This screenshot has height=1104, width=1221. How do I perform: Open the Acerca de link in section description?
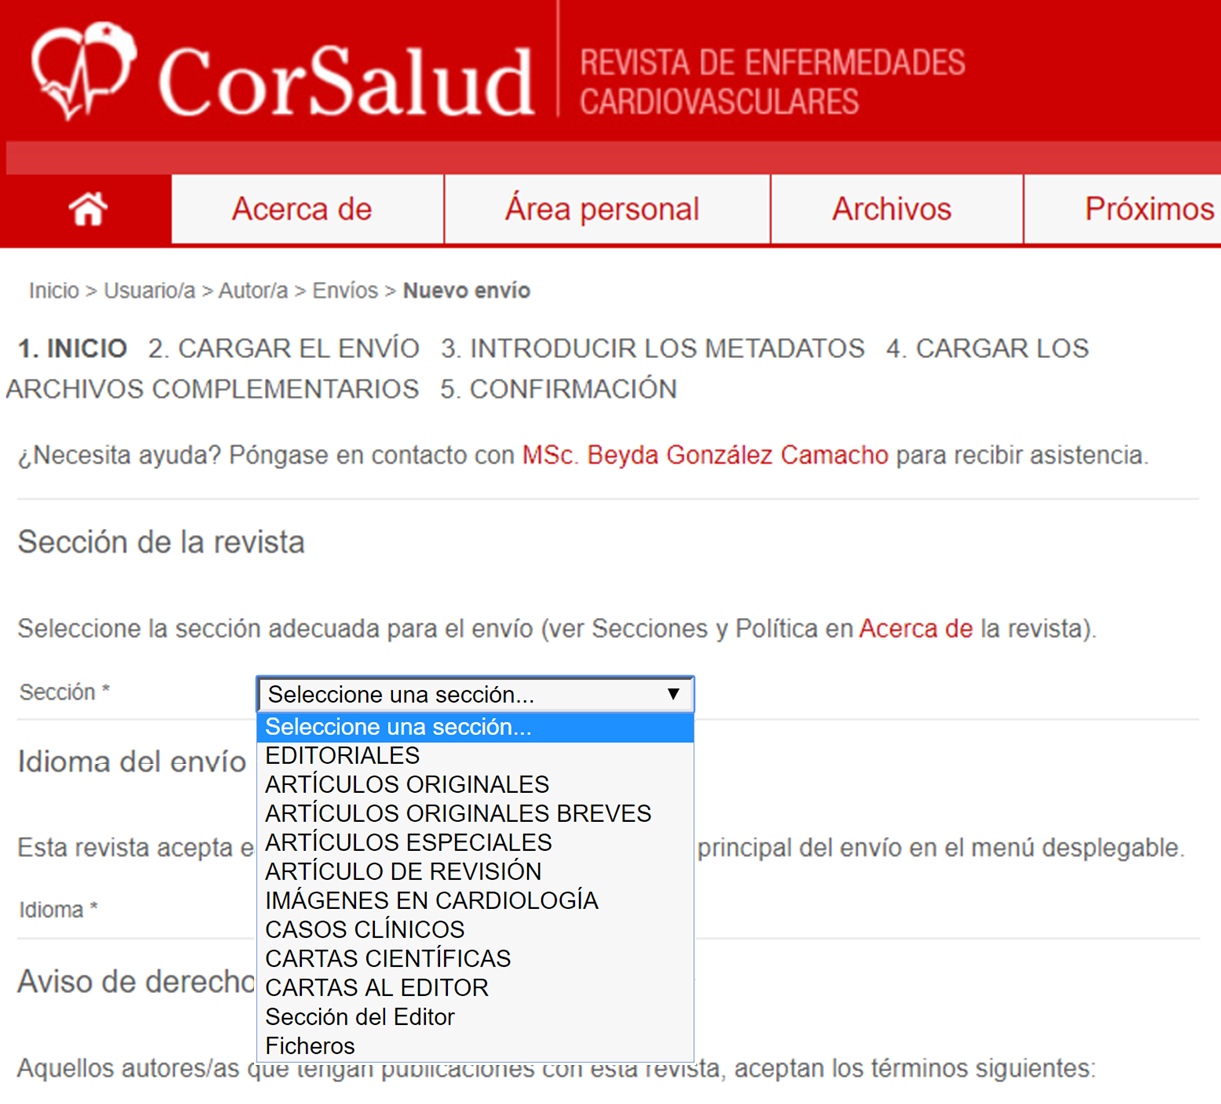coord(915,629)
